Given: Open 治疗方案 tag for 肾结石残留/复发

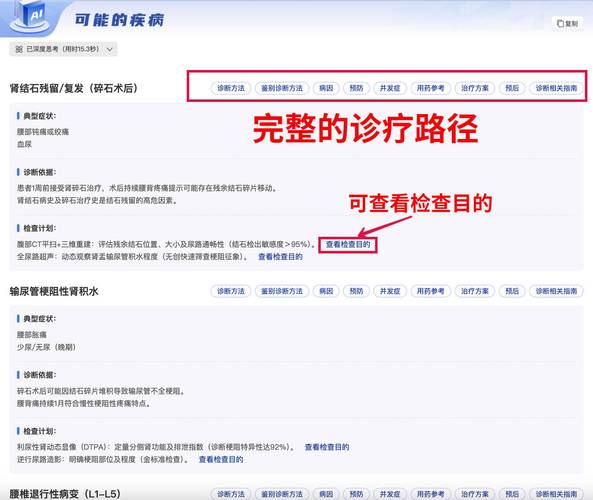Looking at the screenshot, I should tap(475, 88).
